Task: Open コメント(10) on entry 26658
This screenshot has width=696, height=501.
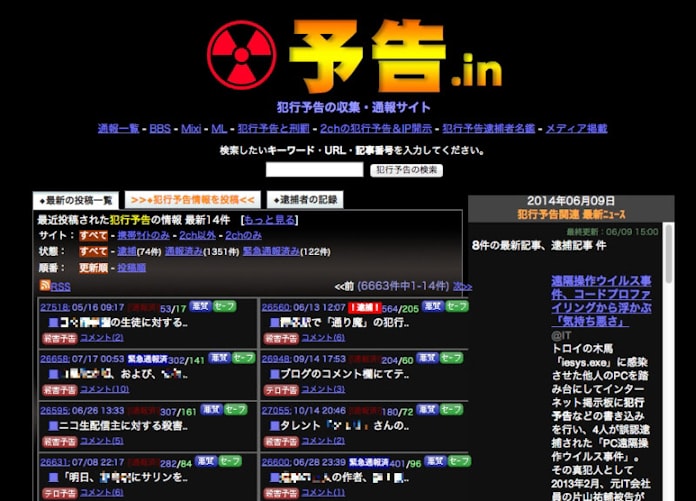Action: (x=105, y=389)
